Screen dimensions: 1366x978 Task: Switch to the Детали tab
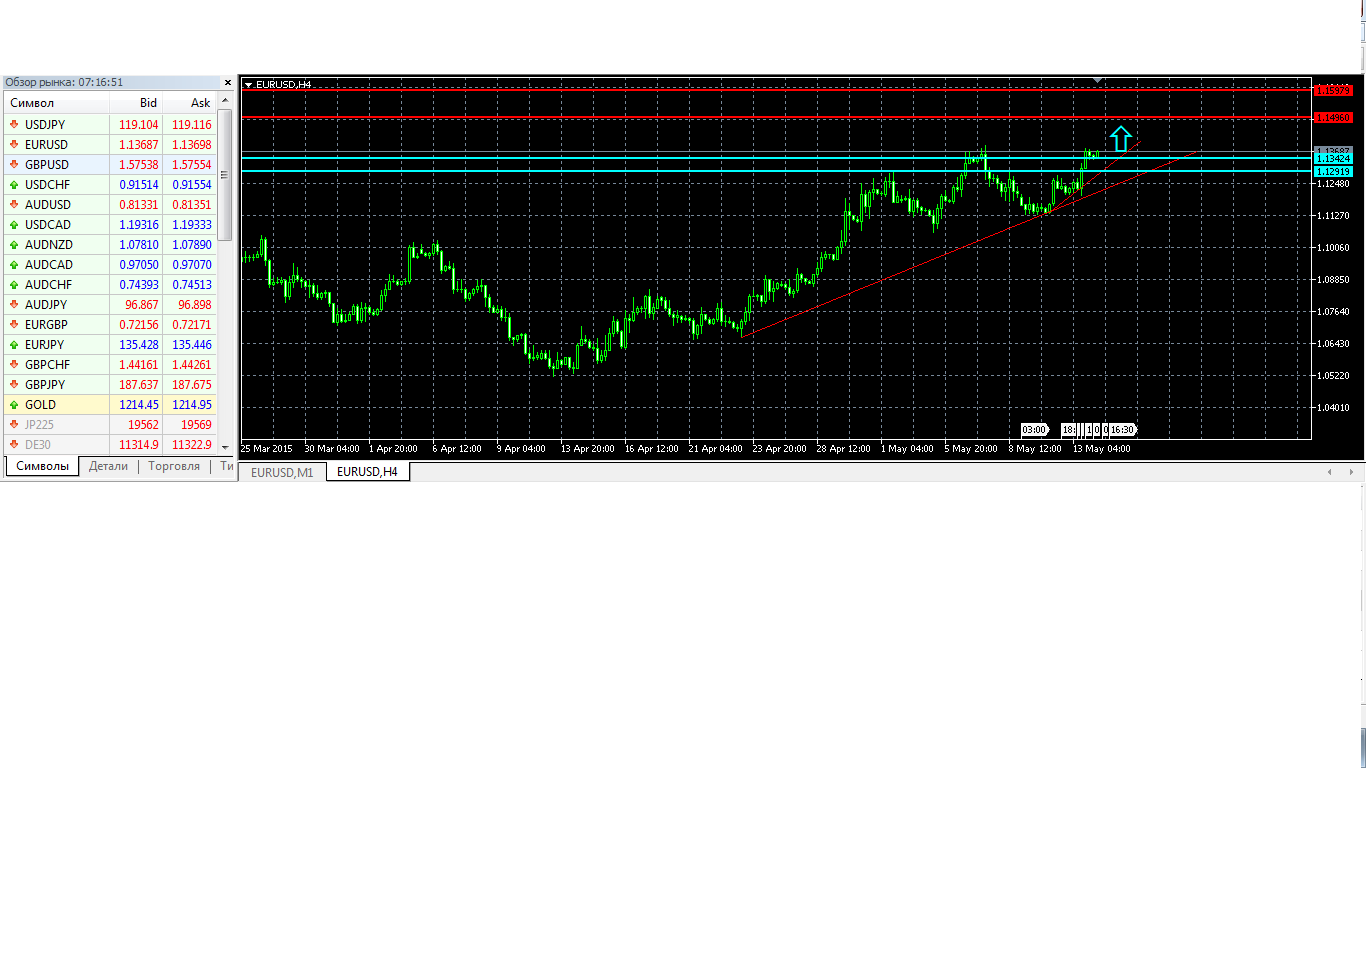[108, 466]
